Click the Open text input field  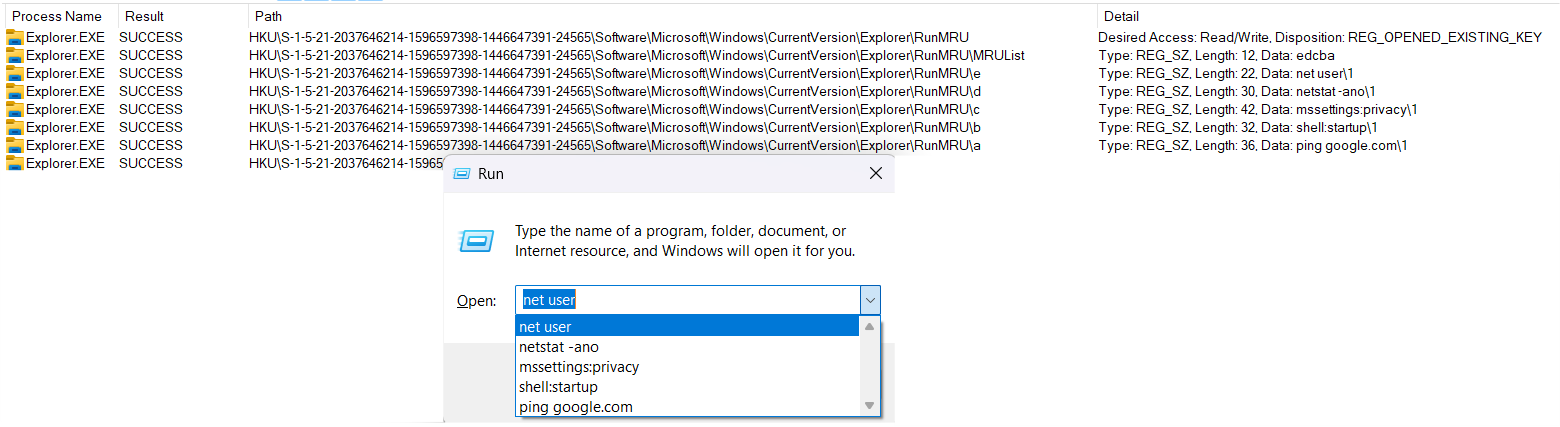coord(688,300)
